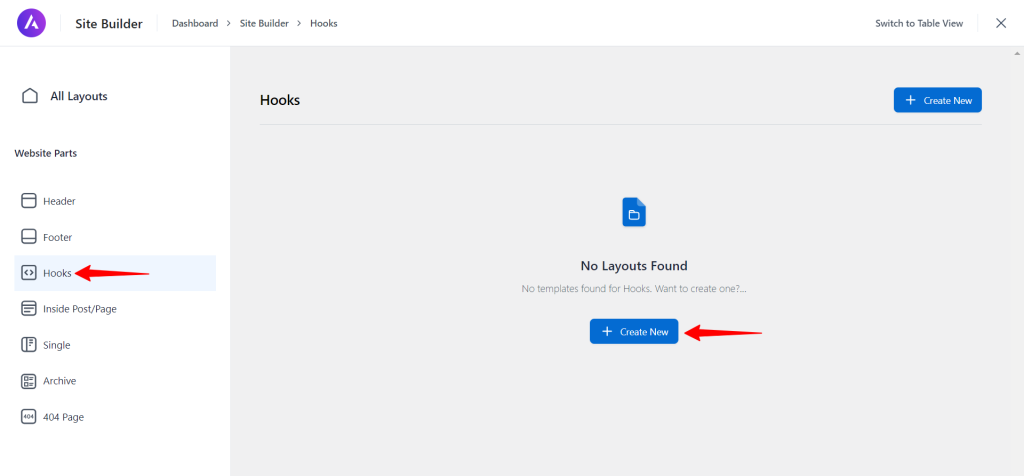1024x476 pixels.
Task: Click the Header layout icon
Action: tap(29, 201)
